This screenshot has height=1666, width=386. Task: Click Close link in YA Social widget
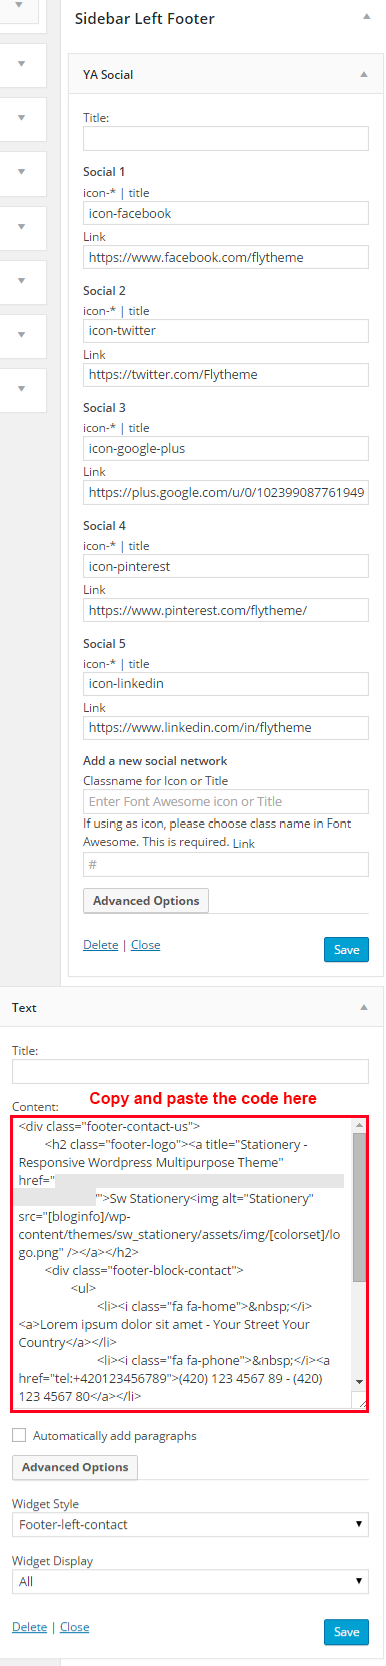145,945
